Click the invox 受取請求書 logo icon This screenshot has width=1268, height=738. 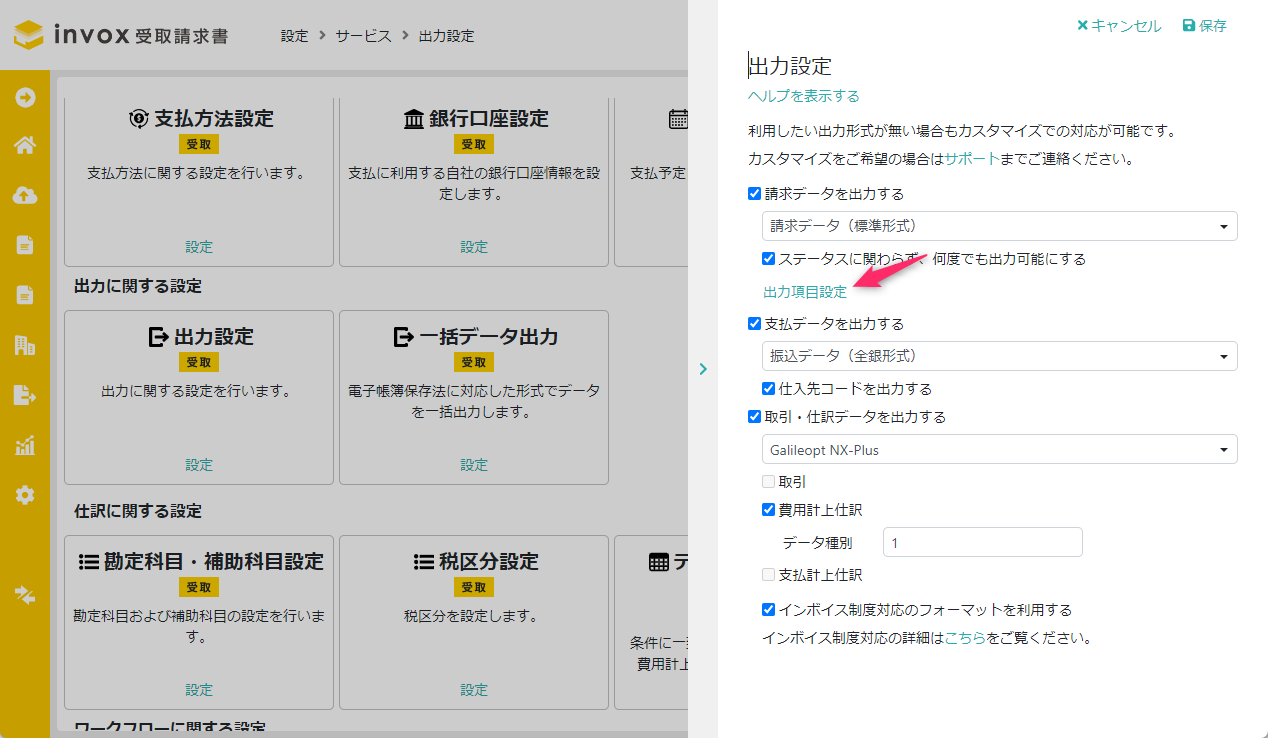(26, 33)
